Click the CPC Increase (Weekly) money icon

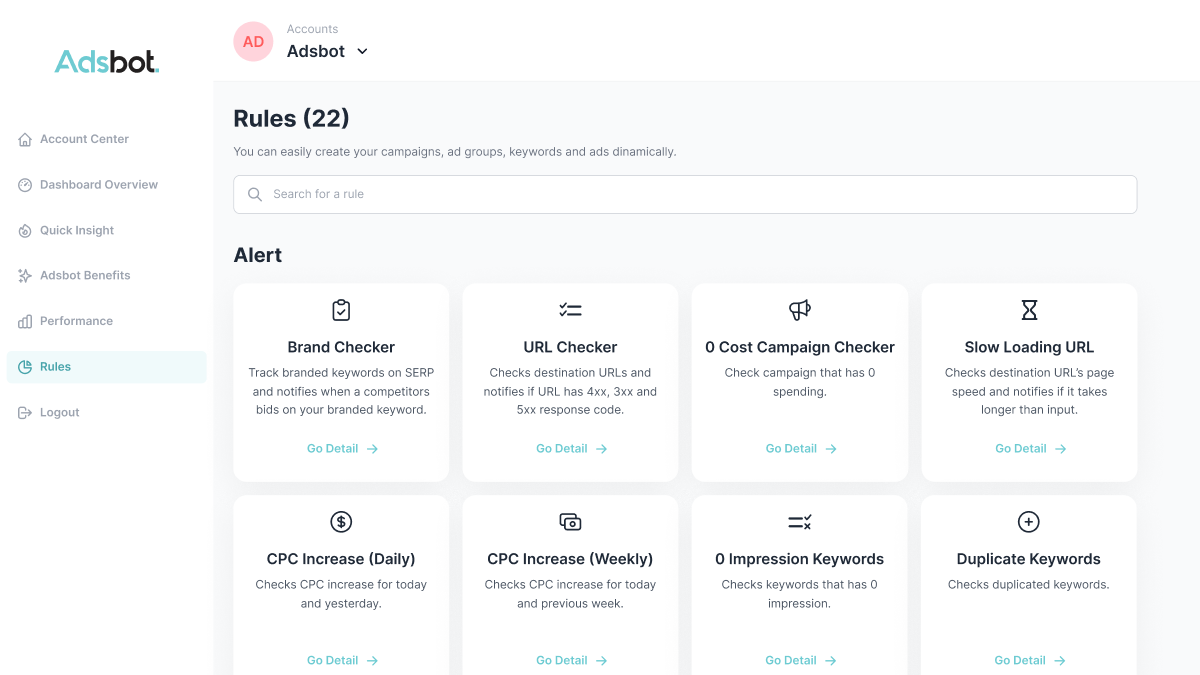point(570,522)
